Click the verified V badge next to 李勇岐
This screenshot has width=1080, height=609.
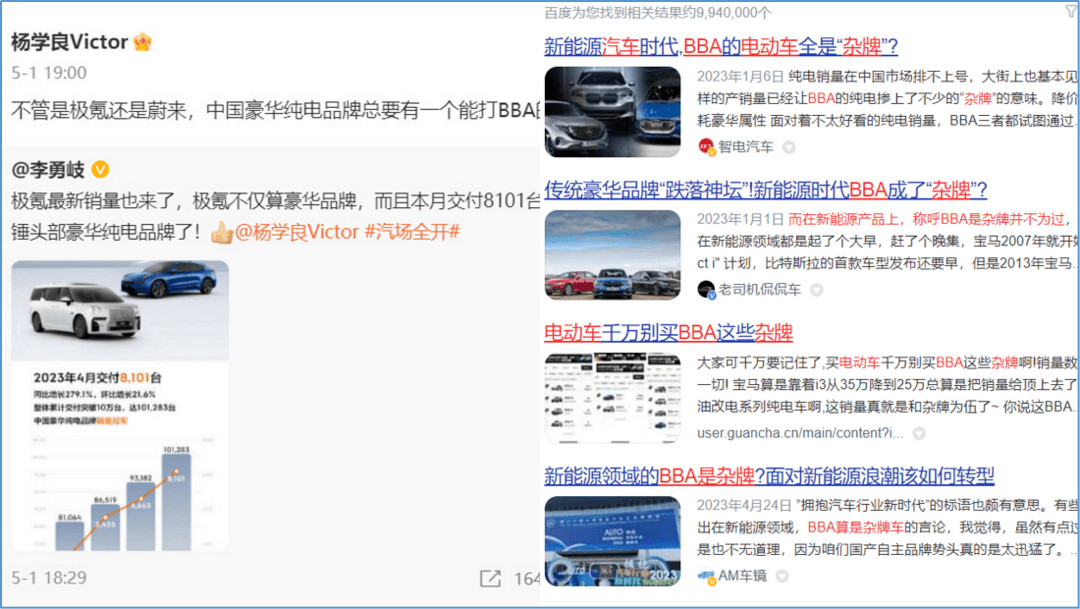(101, 169)
